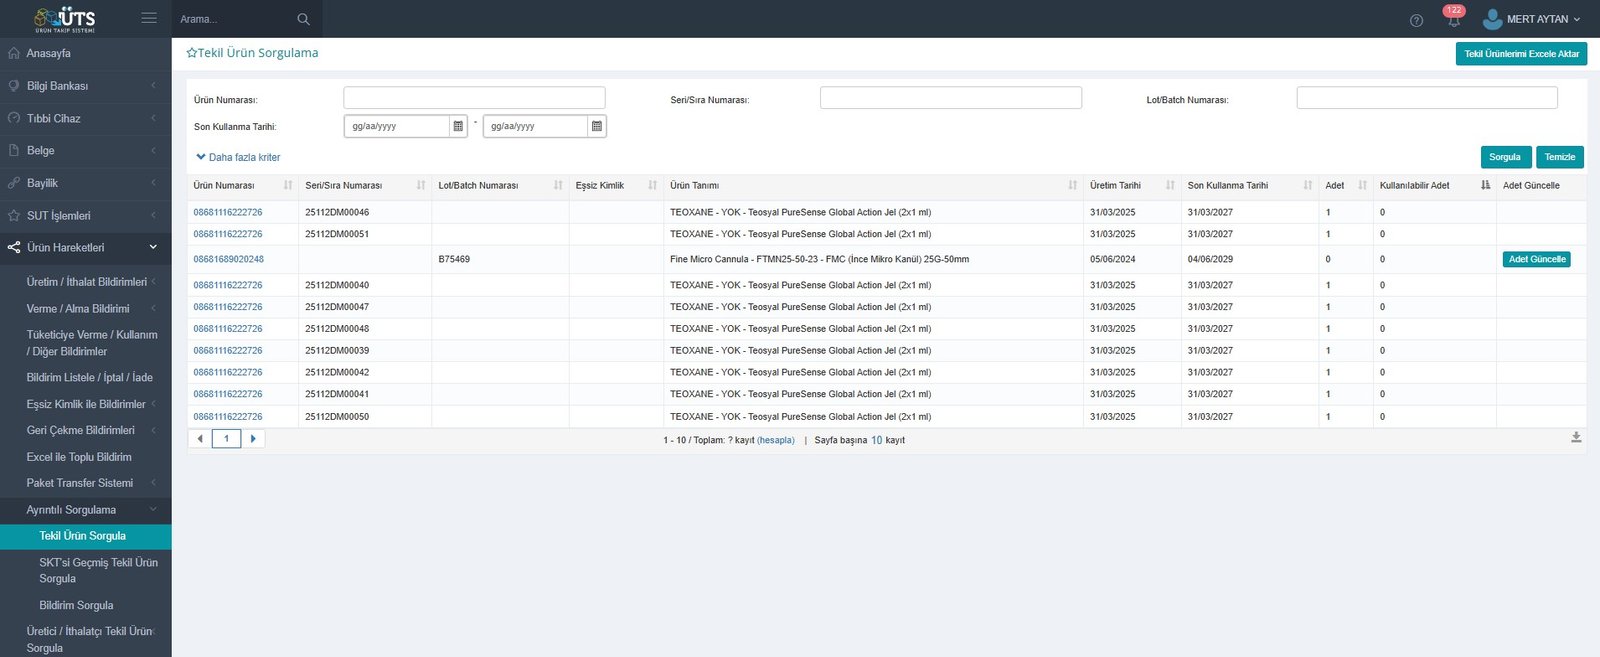Go to next page arrow
The image size is (1600, 657).
pyautogui.click(x=253, y=439)
